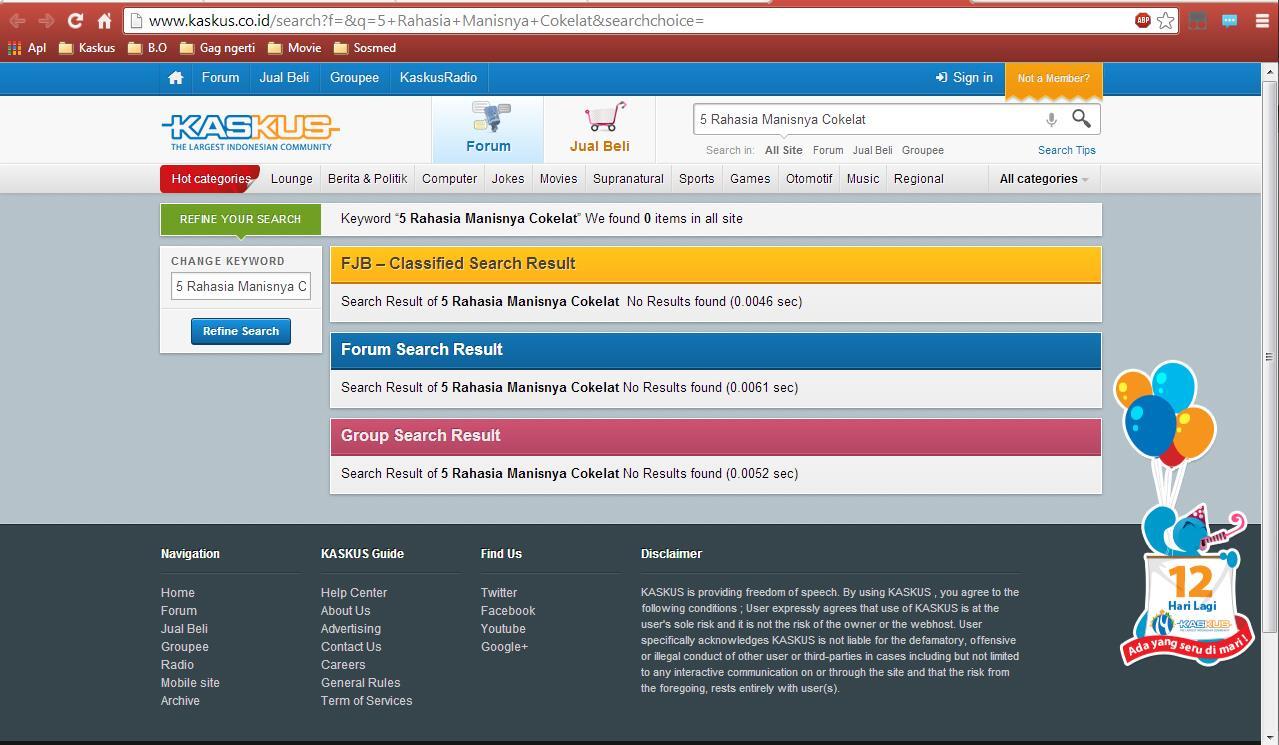Open the Kaskus bookmark folder
Image resolution: width=1279 pixels, height=745 pixels.
click(87, 48)
